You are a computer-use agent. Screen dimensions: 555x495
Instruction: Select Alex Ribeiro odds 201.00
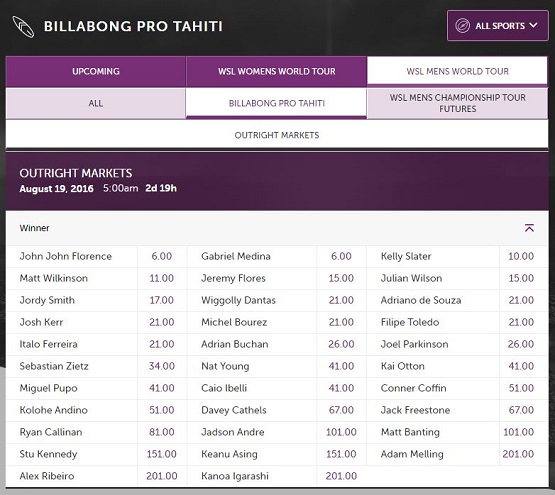tap(162, 476)
